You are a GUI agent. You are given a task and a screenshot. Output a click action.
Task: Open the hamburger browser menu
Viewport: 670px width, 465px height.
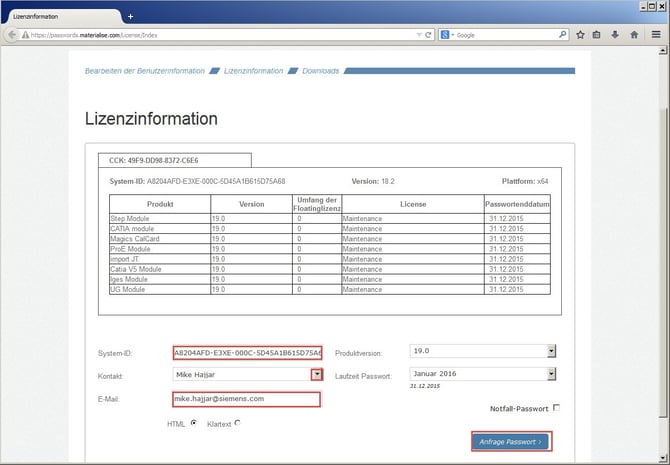click(655, 34)
